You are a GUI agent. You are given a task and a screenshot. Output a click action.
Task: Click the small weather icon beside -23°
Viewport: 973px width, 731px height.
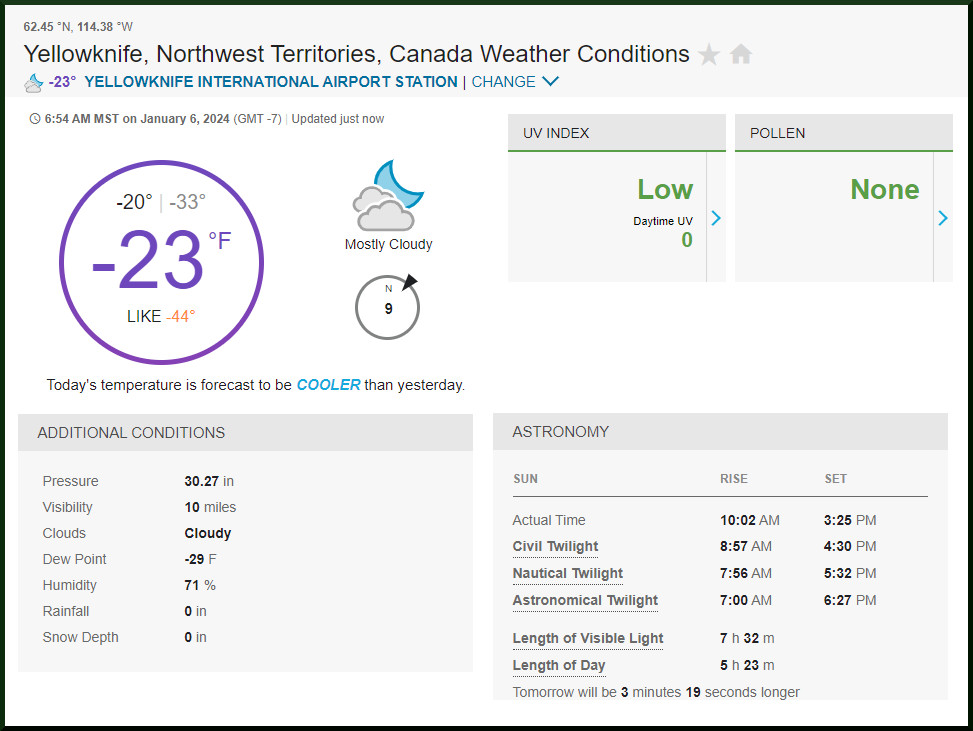(34, 82)
